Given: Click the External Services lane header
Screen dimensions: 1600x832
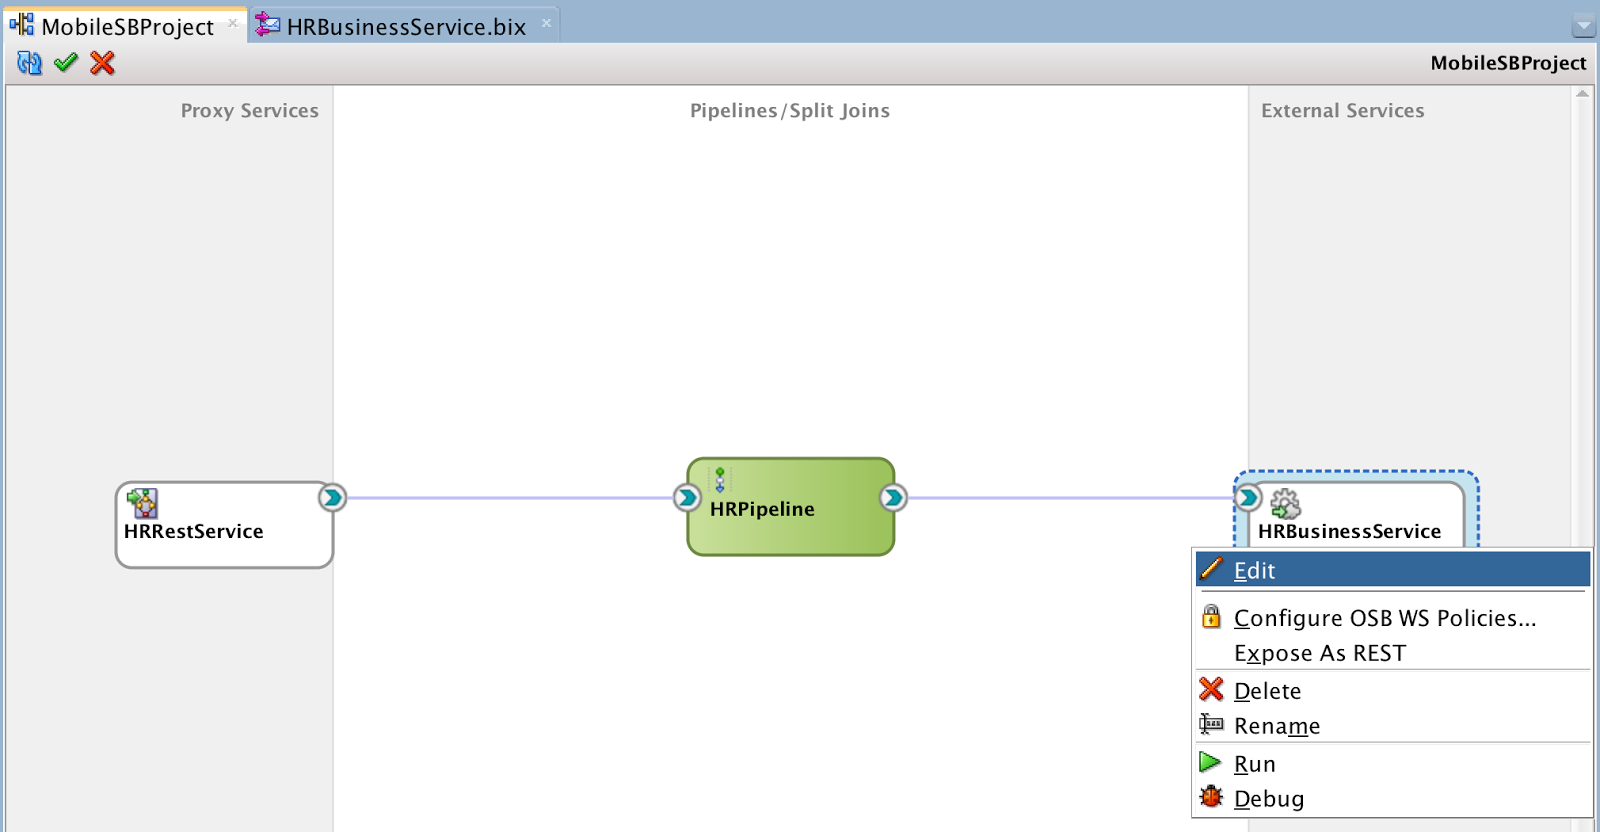Looking at the screenshot, I should point(1342,111).
